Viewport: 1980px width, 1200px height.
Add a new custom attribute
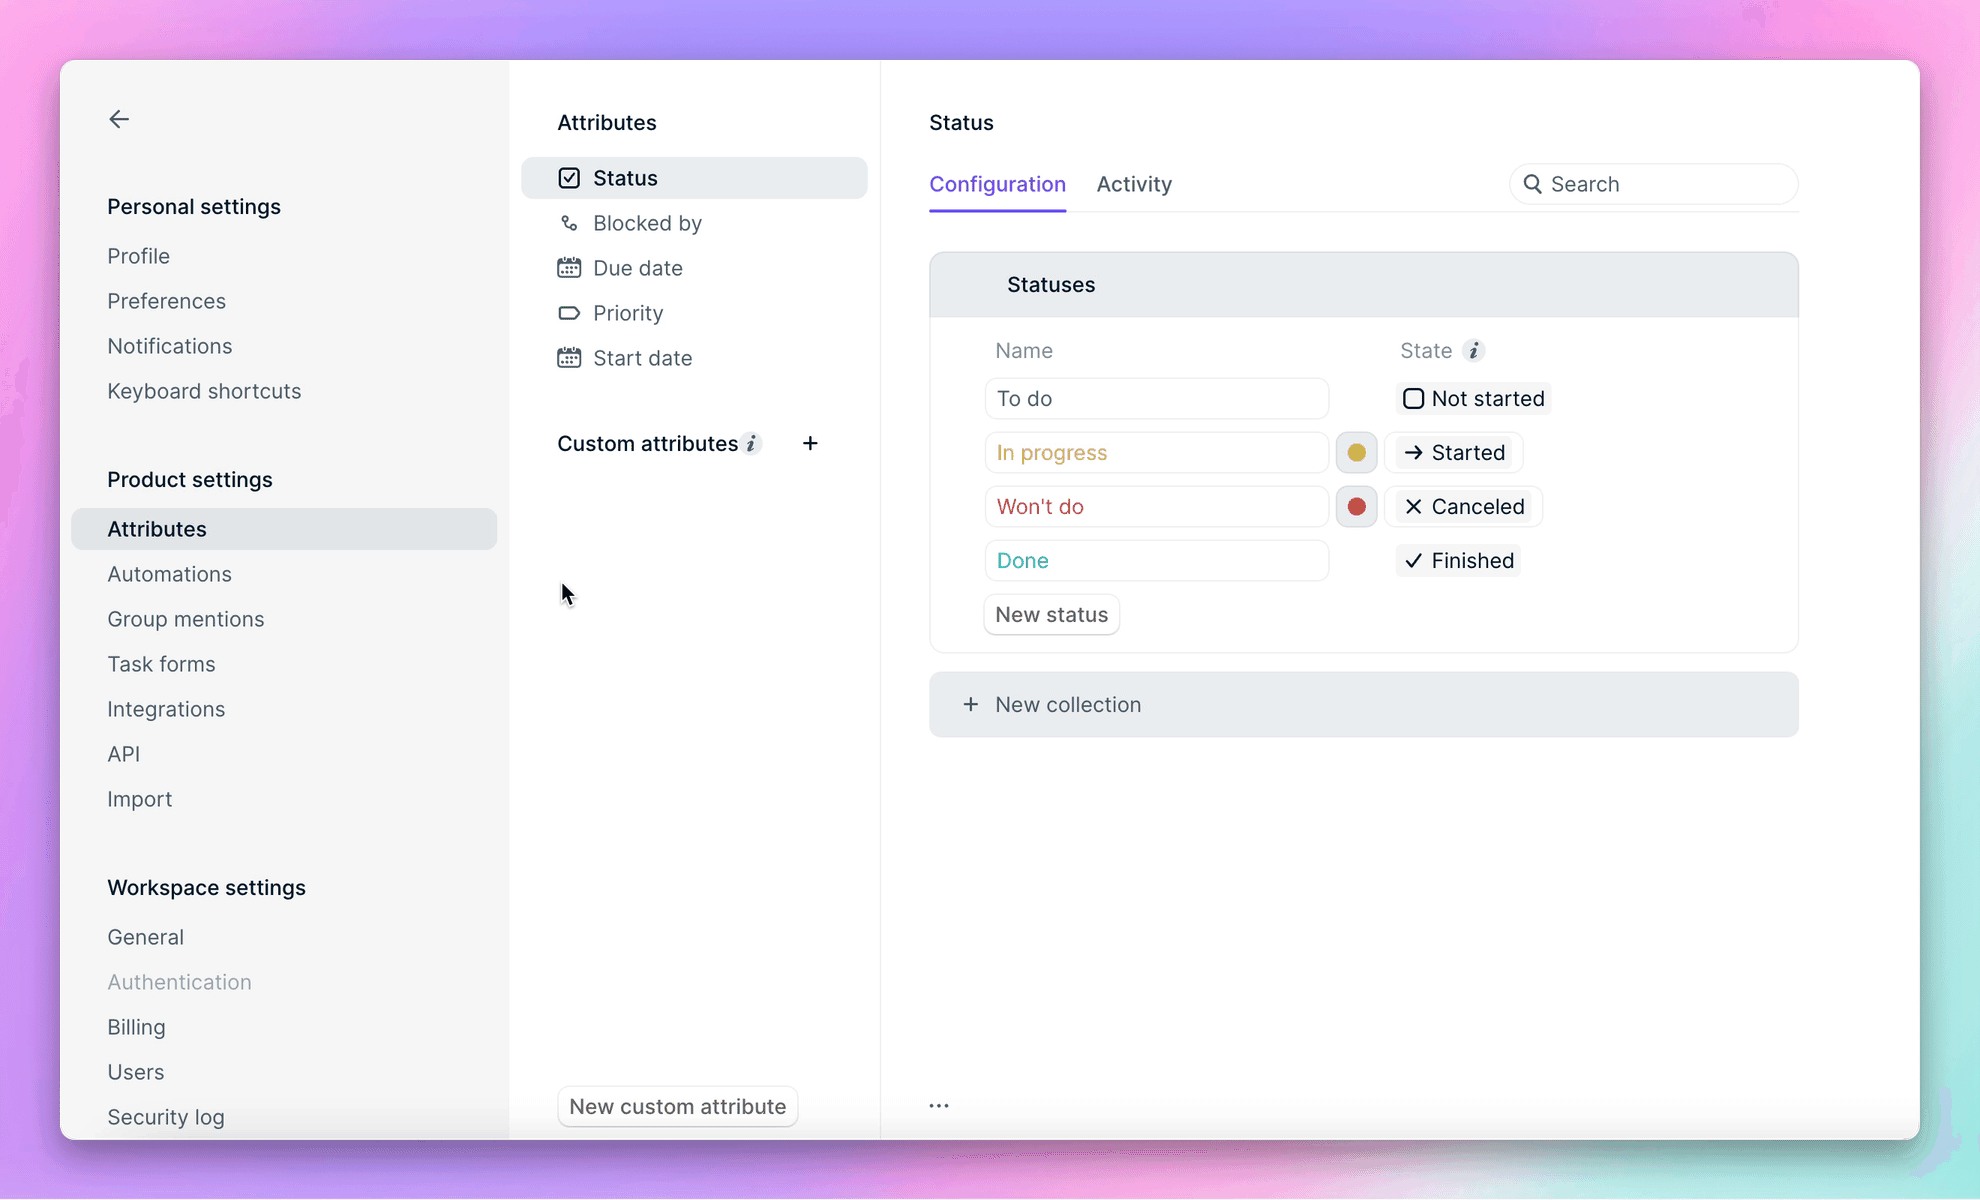pos(809,443)
